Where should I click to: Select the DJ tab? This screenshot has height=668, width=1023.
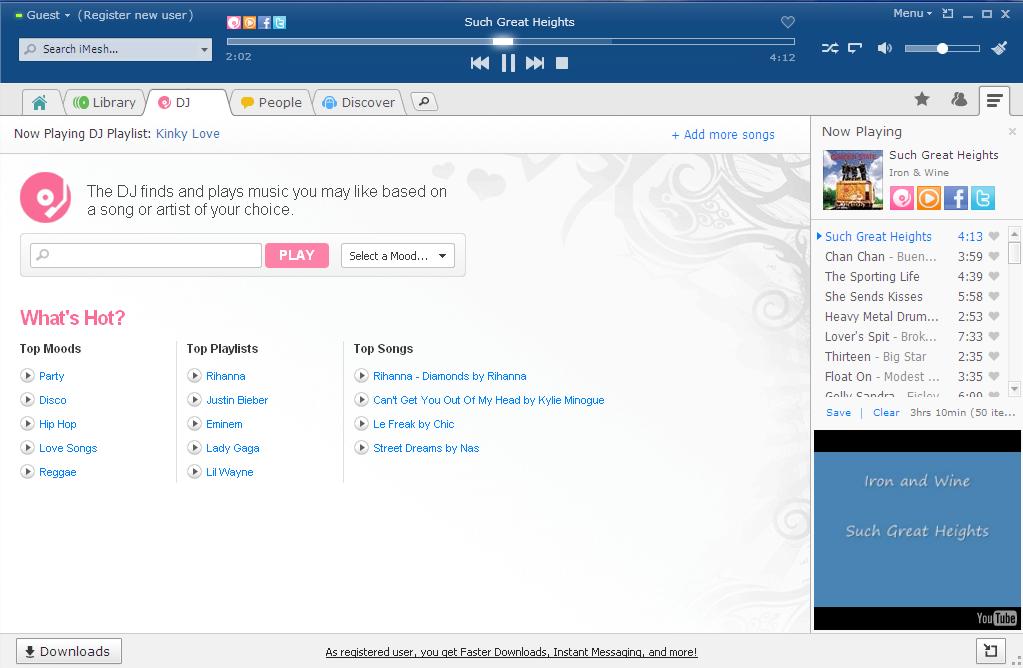coord(188,102)
